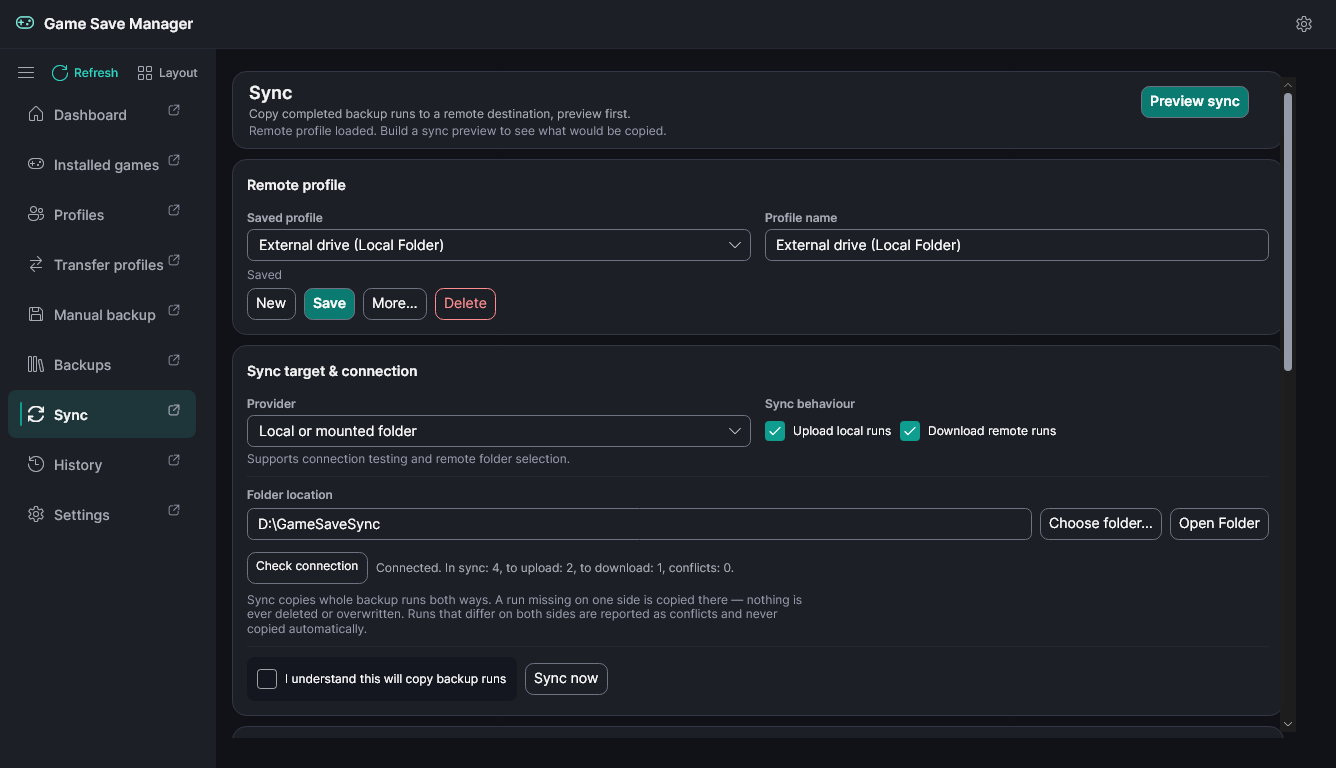Click the Game Save Manager controller logo
This screenshot has height=768, width=1336.
tap(25, 23)
